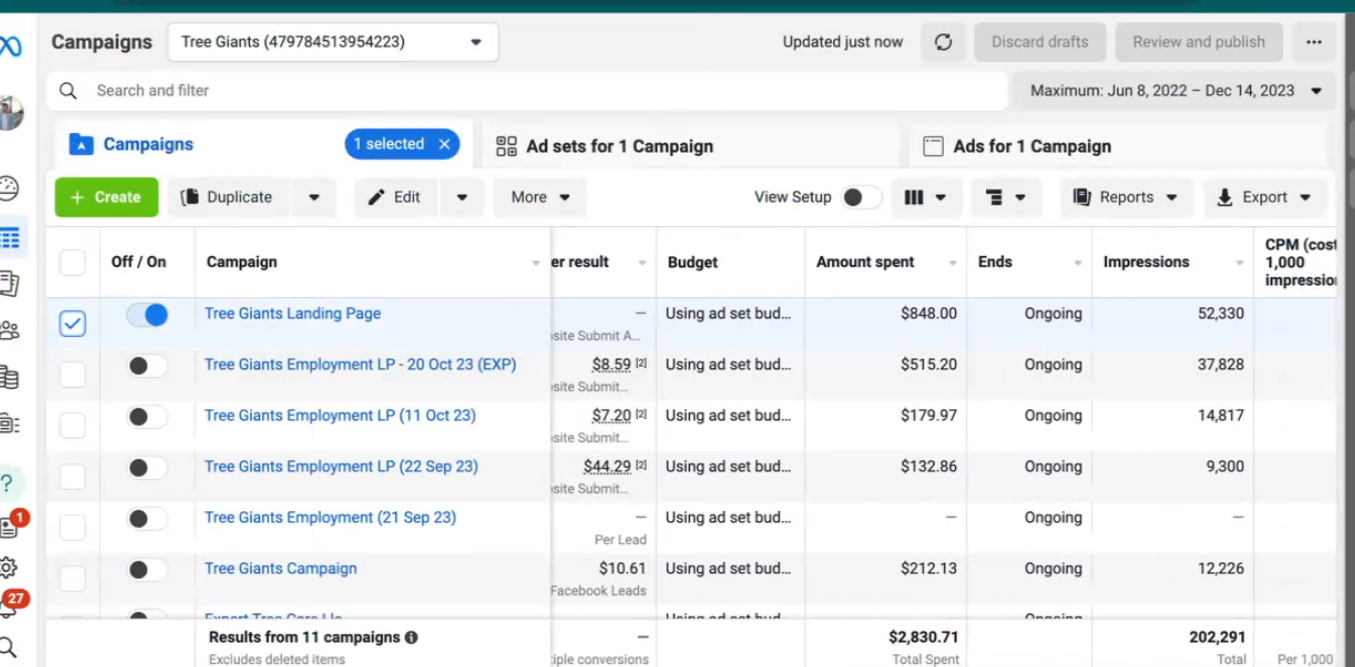Turn on Tree Giants Employment (21 Sep 23)
The image size is (1355, 667).
[147, 519]
